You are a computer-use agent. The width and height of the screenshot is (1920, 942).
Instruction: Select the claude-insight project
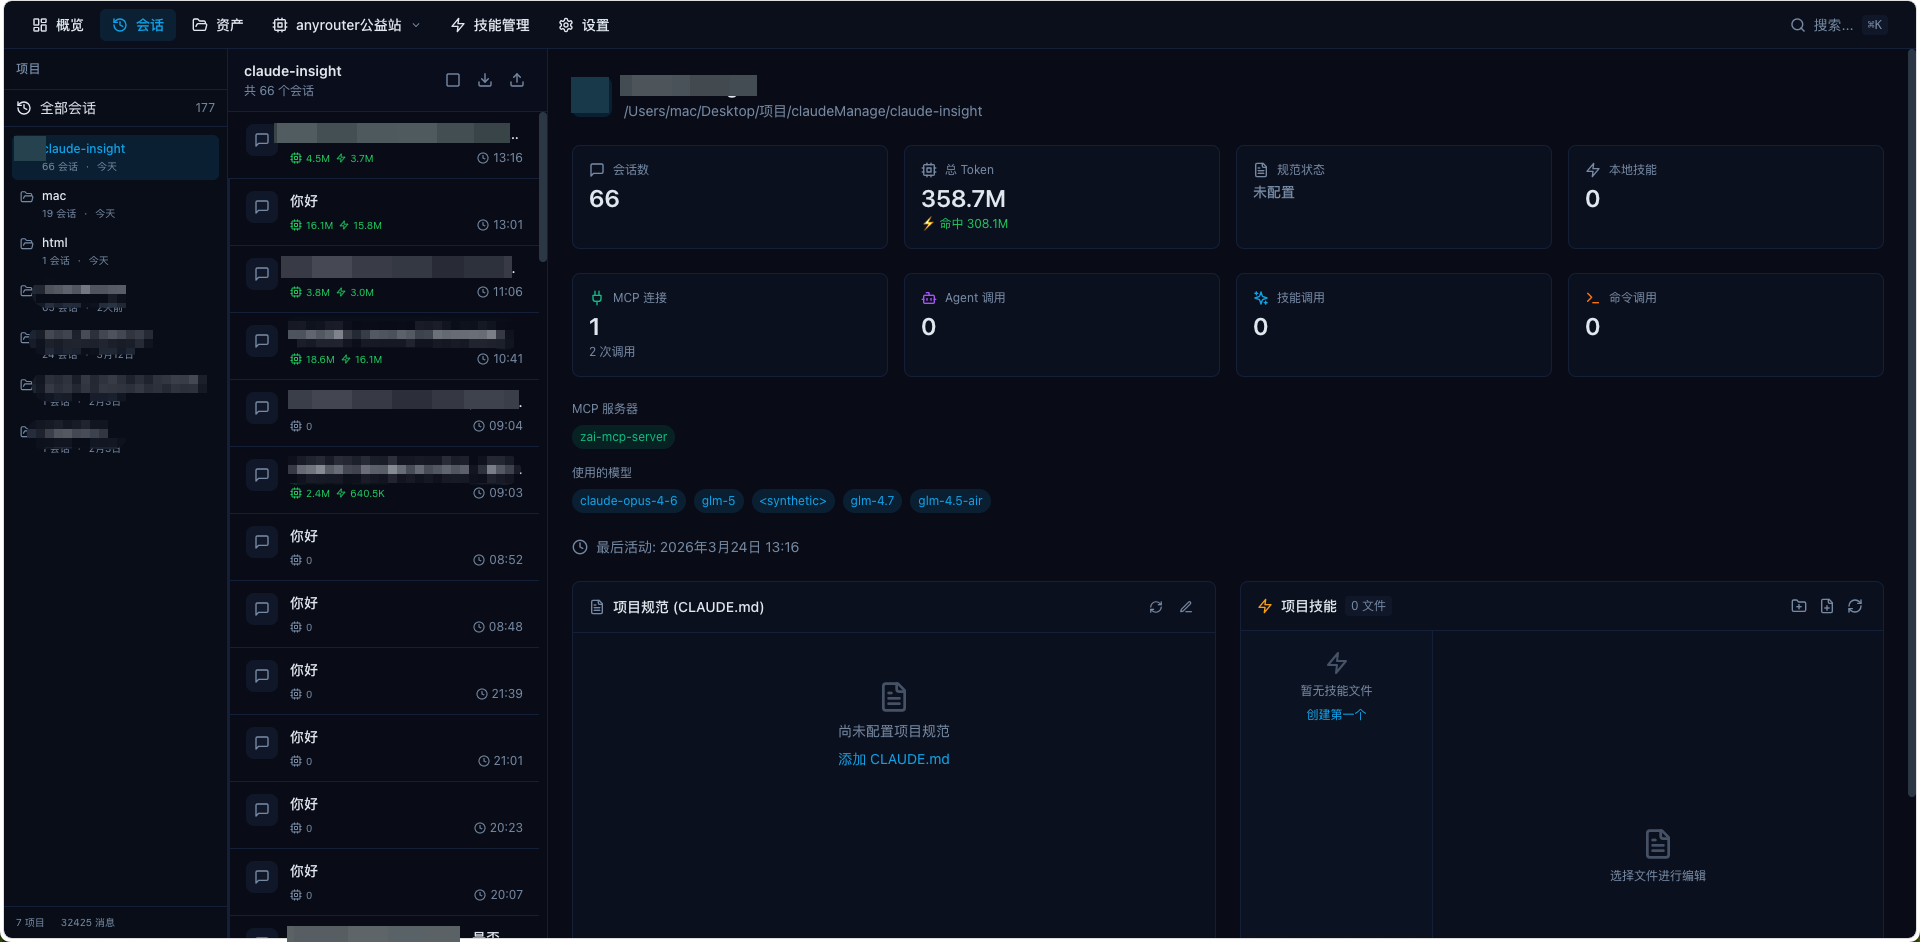coord(116,157)
